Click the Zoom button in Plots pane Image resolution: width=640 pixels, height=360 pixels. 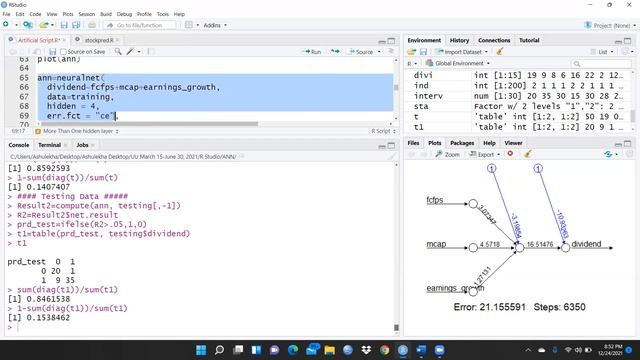pos(448,154)
